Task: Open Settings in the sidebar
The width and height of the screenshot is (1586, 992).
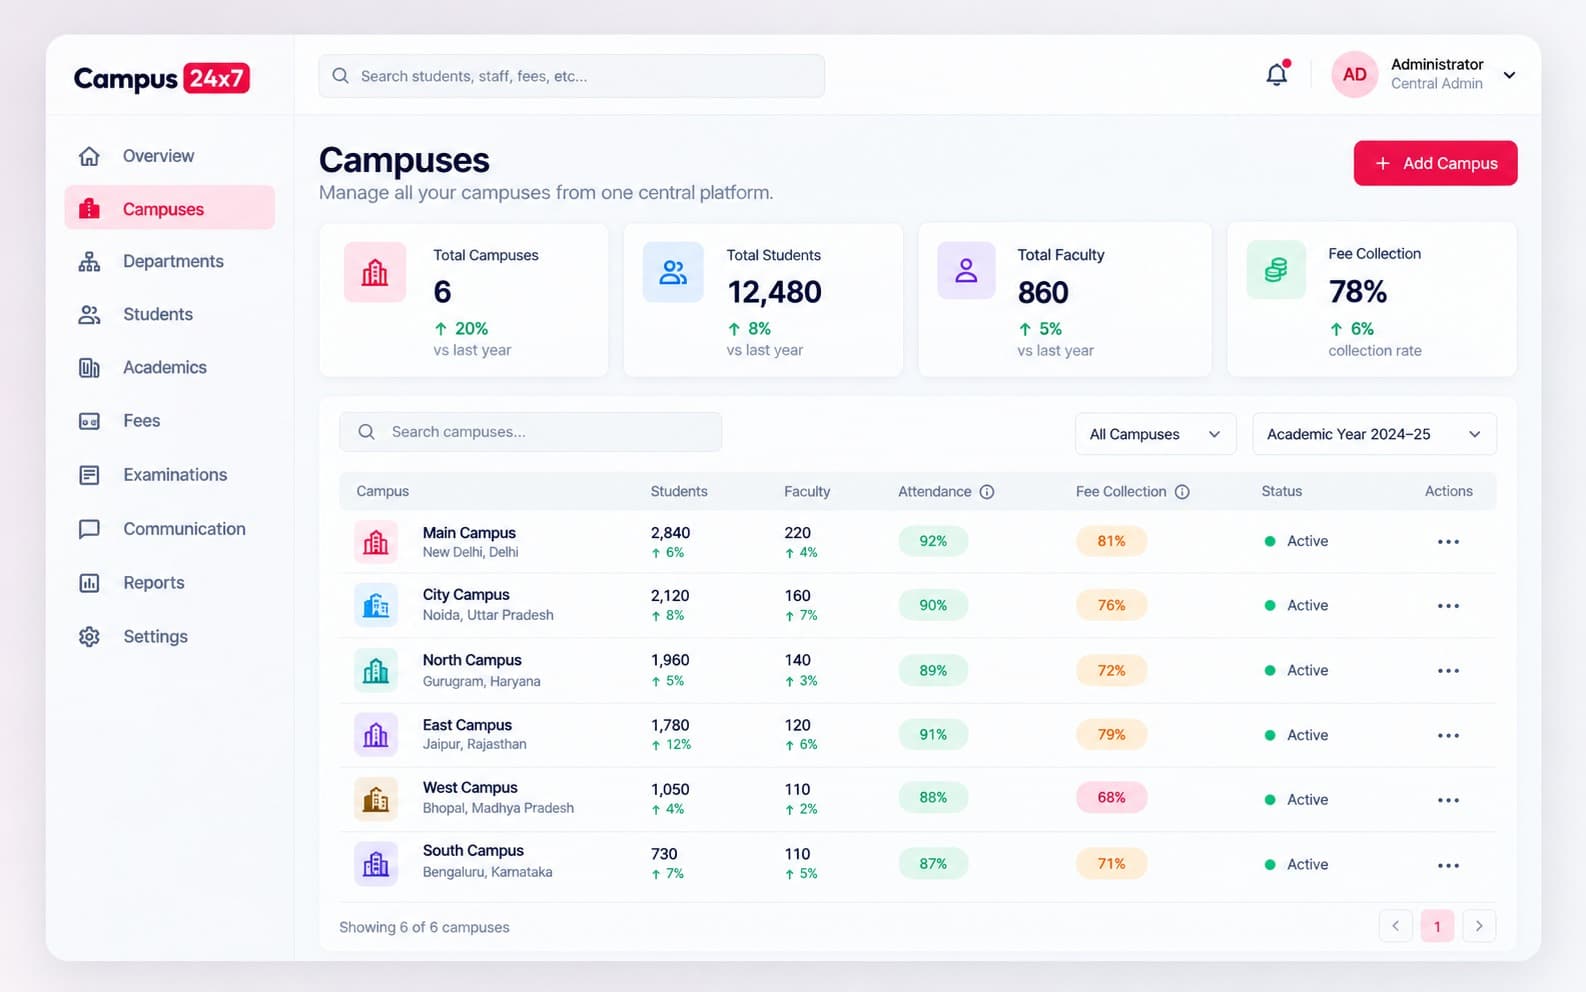Action: pyautogui.click(x=169, y=637)
